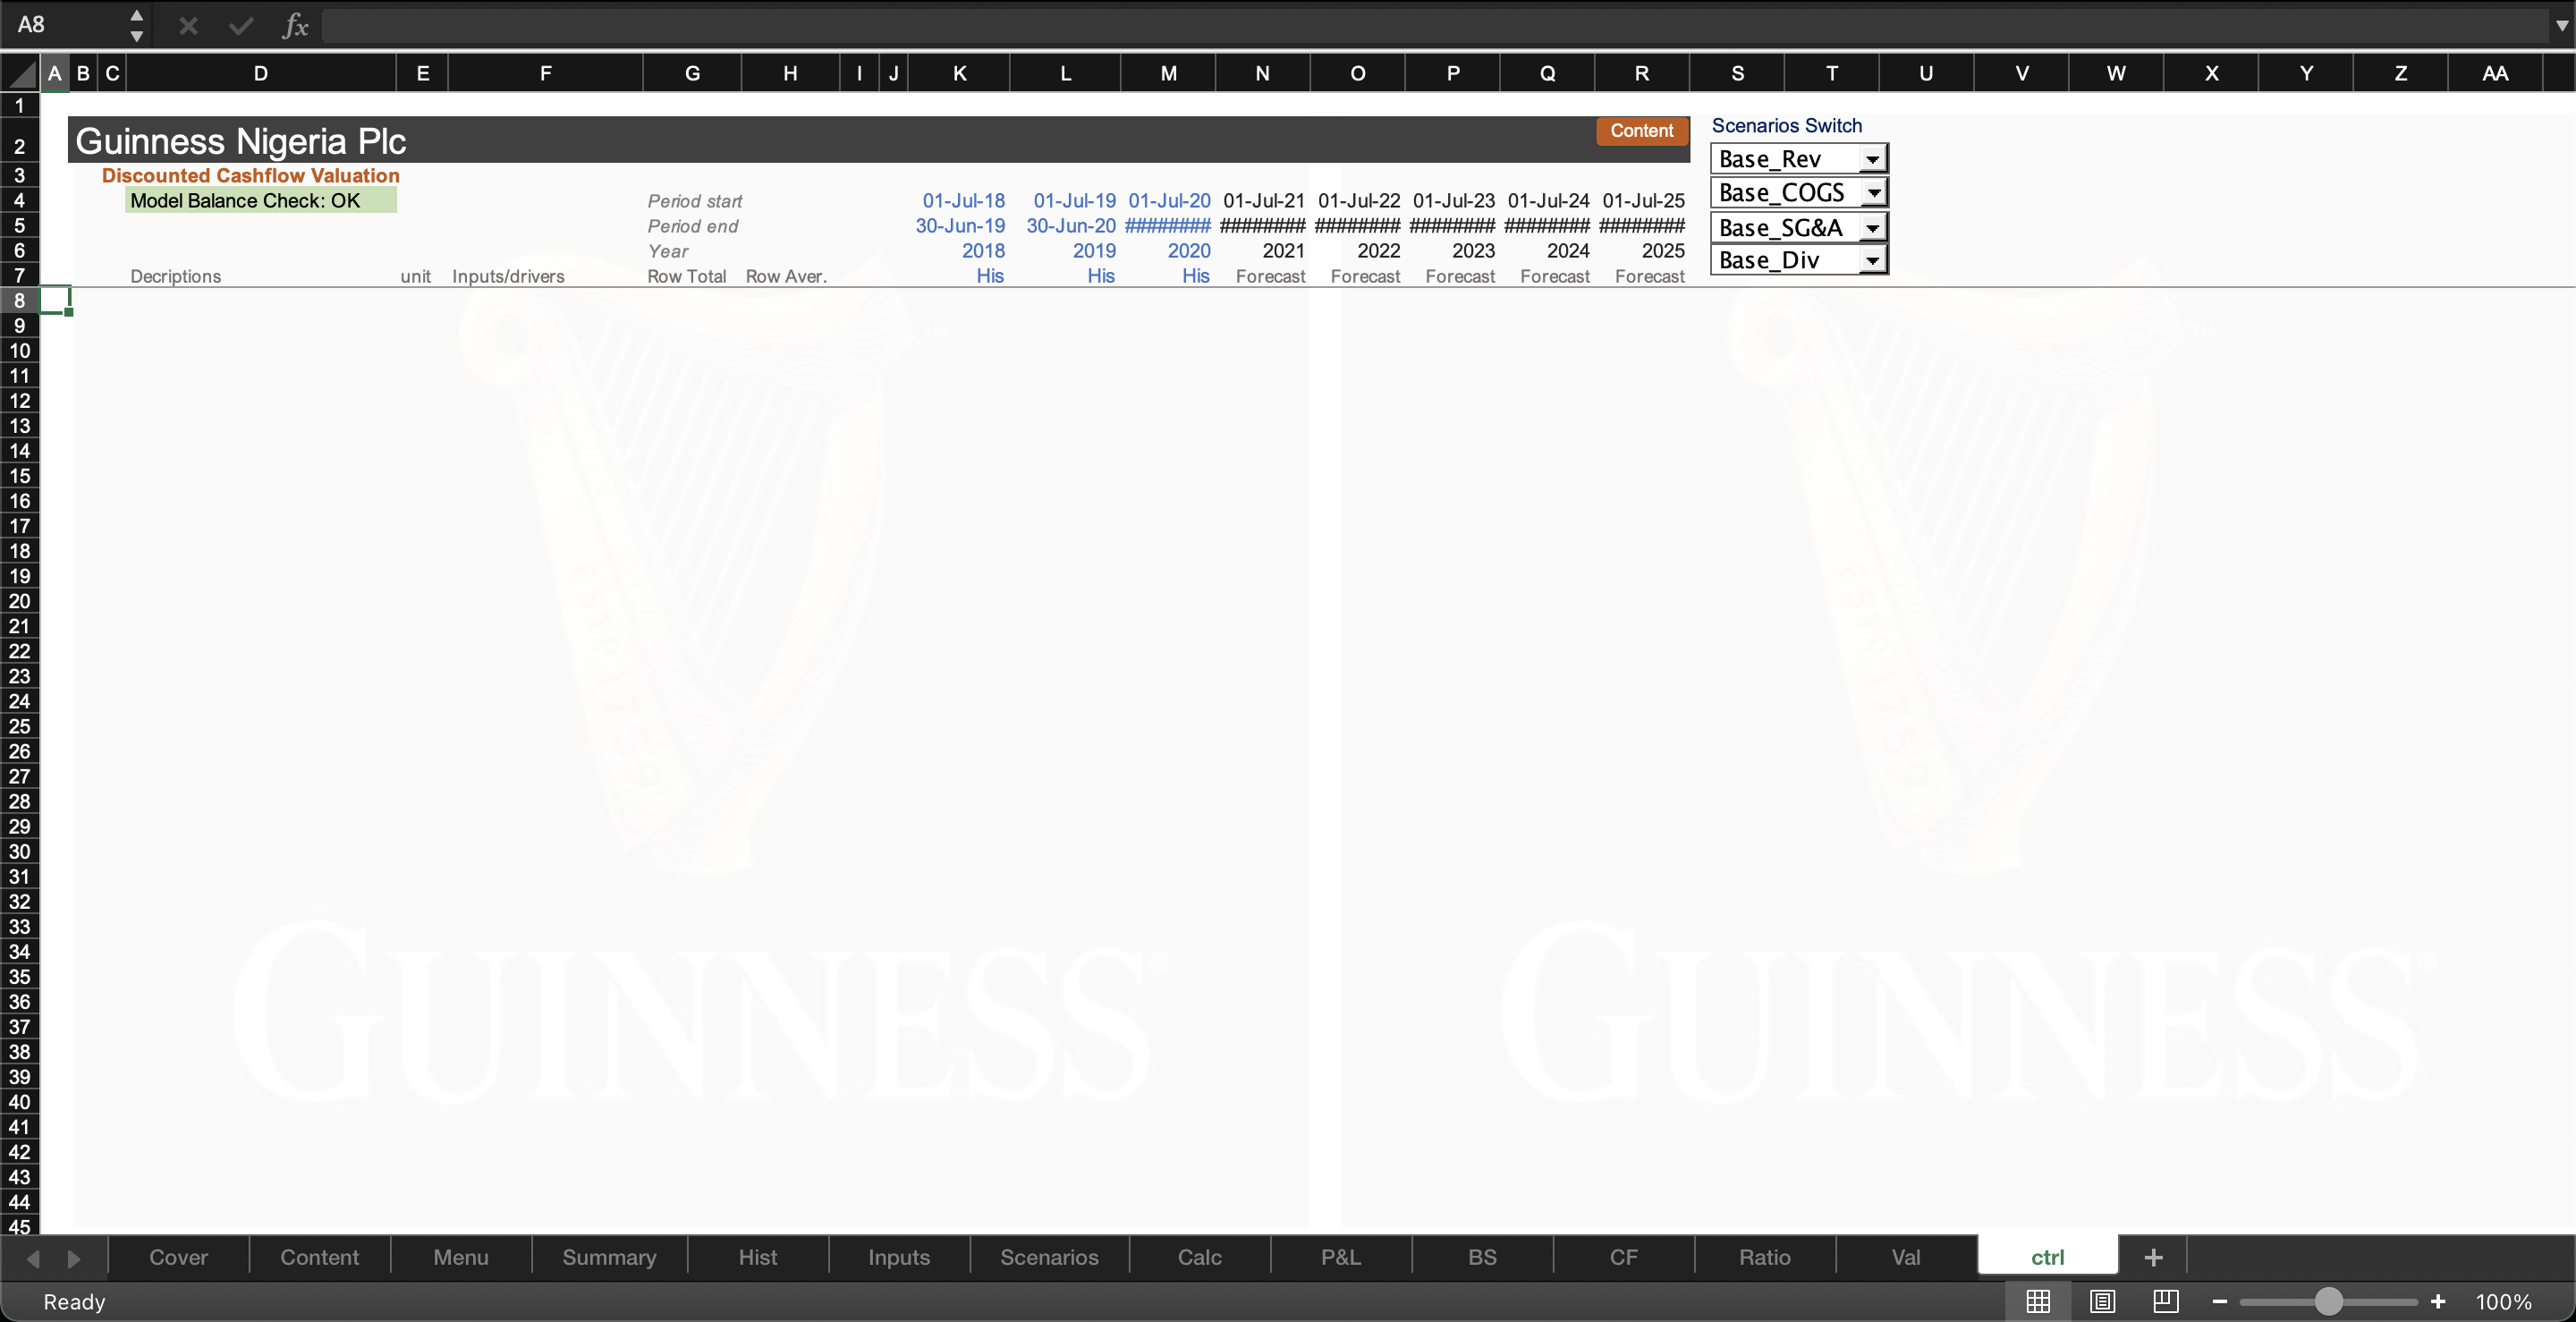Image resolution: width=2576 pixels, height=1322 pixels.
Task: Open the Ratio sheet tab
Action: [x=1765, y=1257]
